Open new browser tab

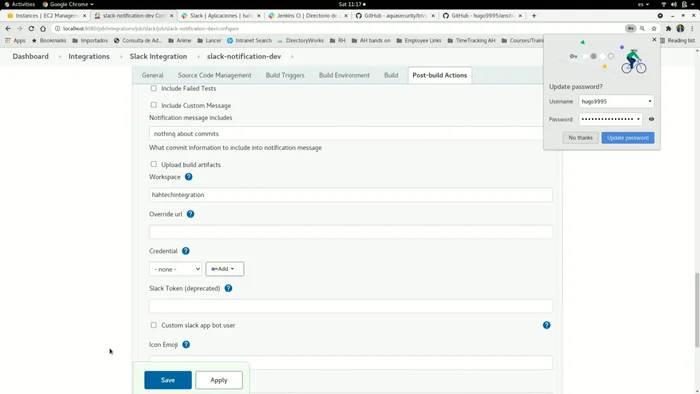coord(533,16)
